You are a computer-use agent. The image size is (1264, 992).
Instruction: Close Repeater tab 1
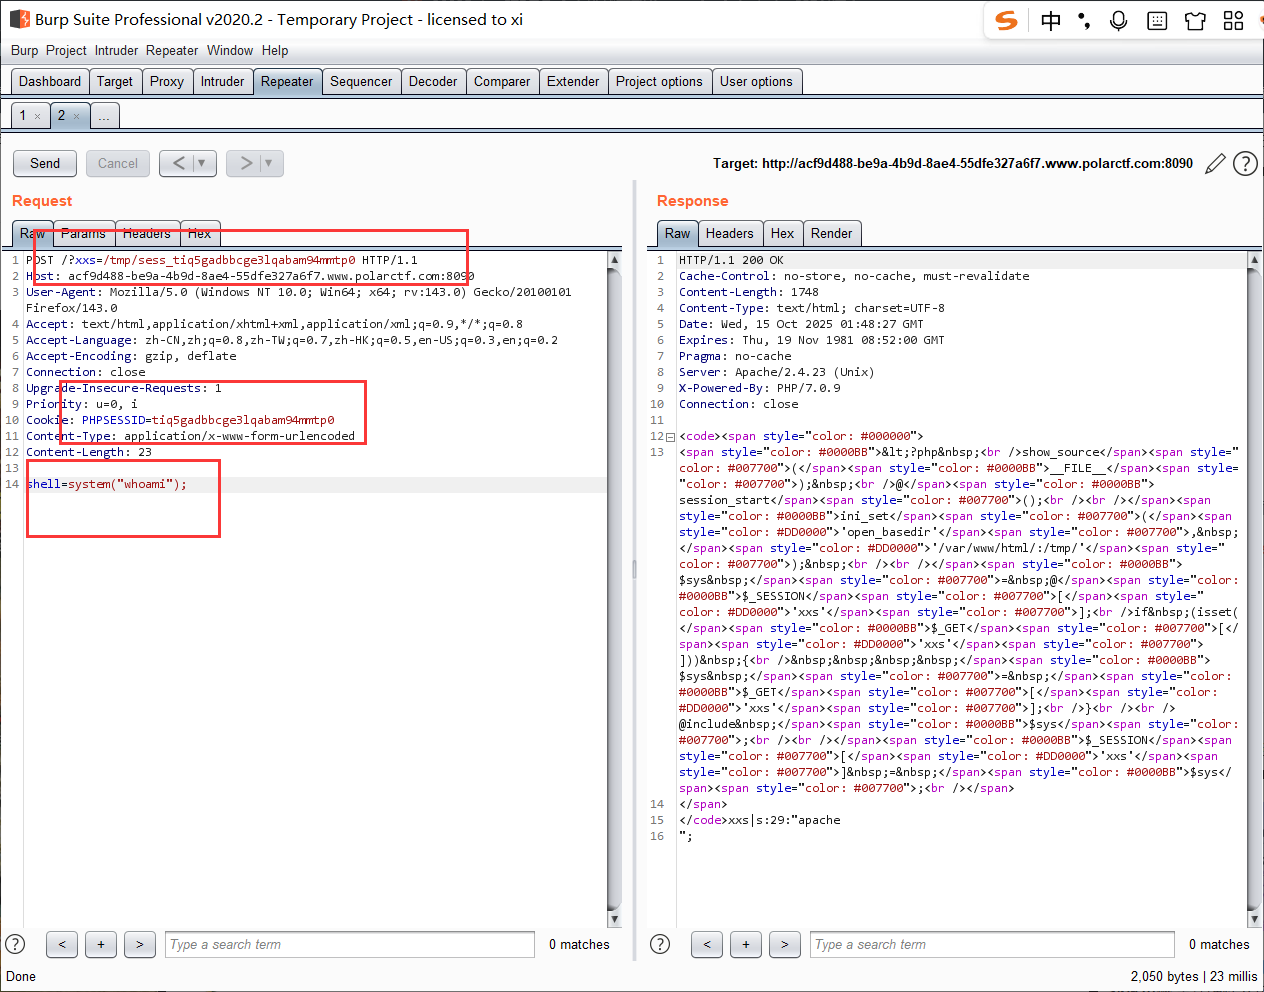(x=38, y=117)
